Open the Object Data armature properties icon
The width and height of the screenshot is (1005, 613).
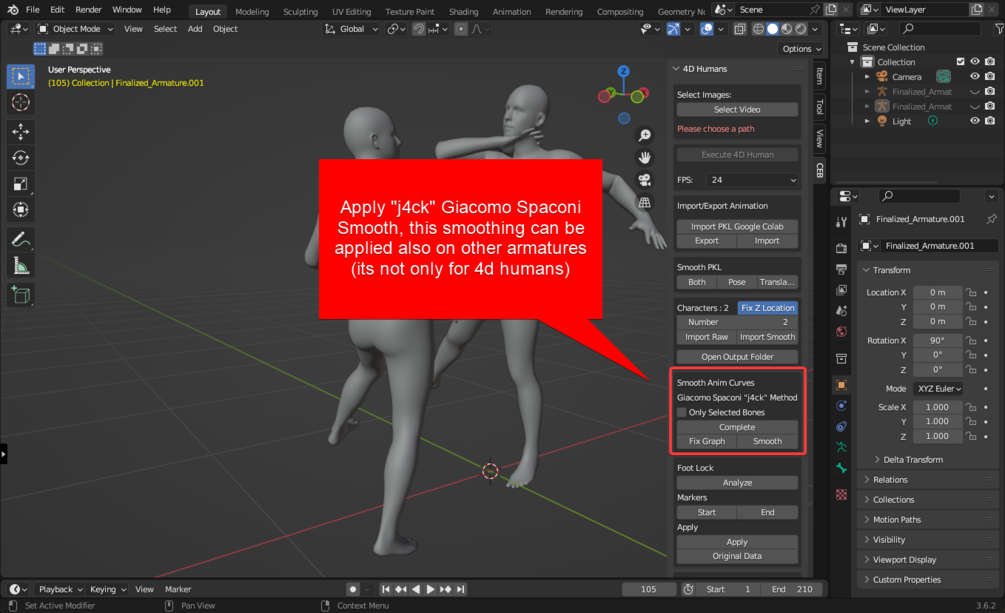click(x=842, y=447)
